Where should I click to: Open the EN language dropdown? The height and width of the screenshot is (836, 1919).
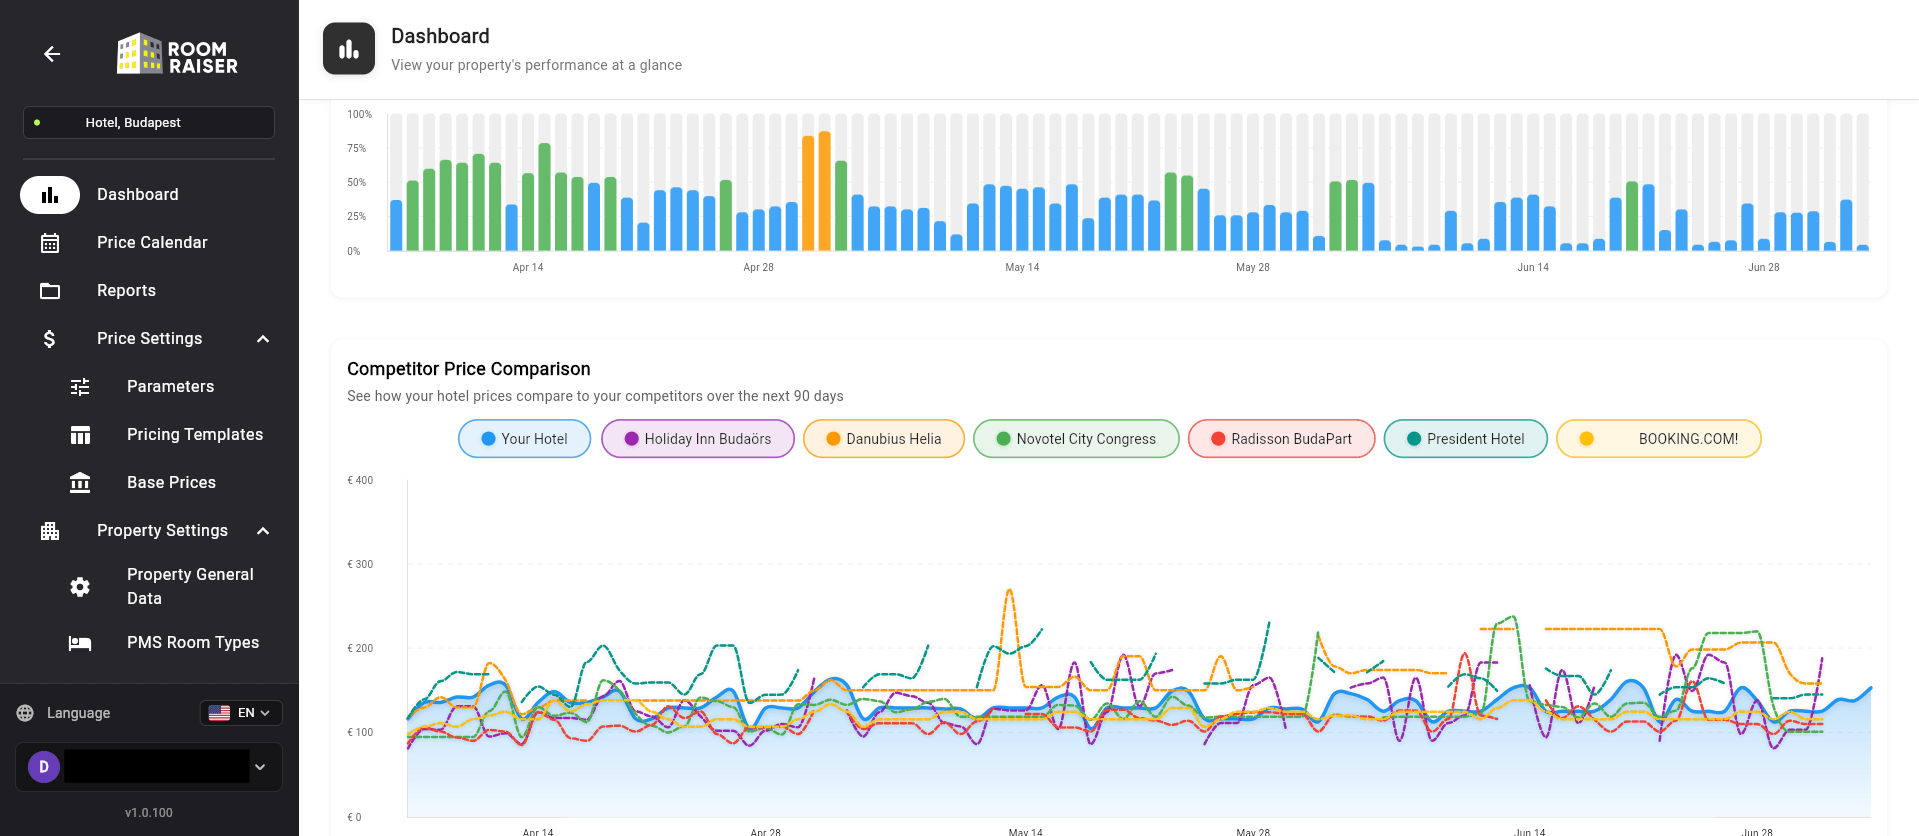click(x=242, y=713)
